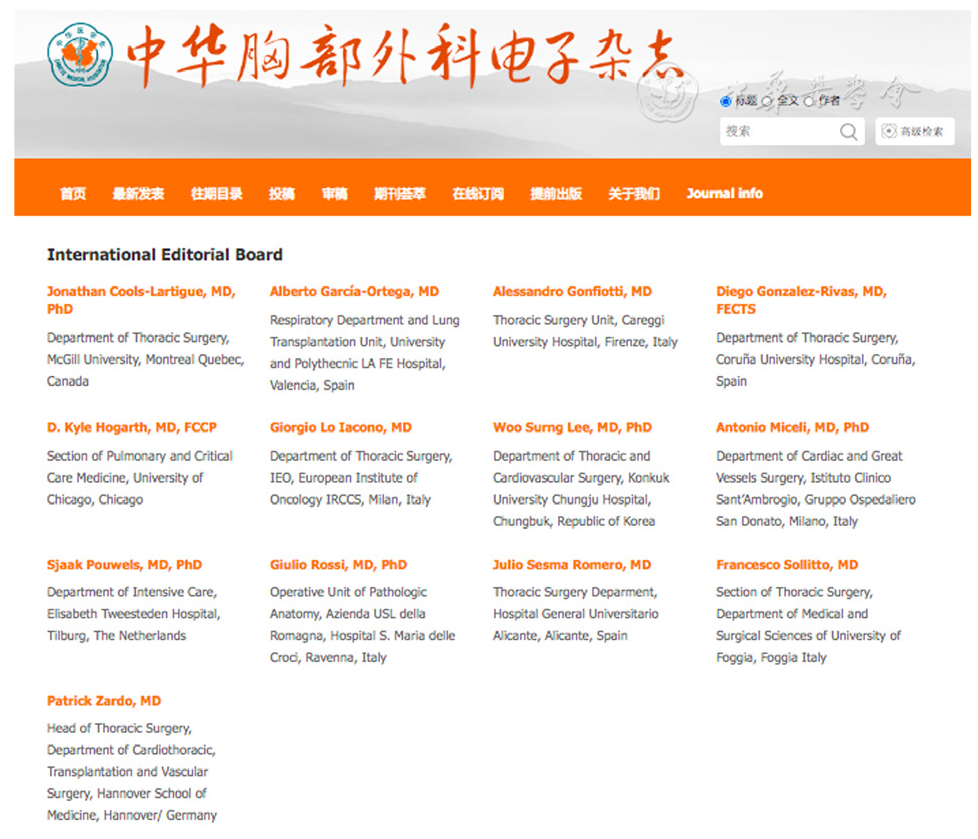Open the Journal info menu item
978x839 pixels.
tap(724, 194)
